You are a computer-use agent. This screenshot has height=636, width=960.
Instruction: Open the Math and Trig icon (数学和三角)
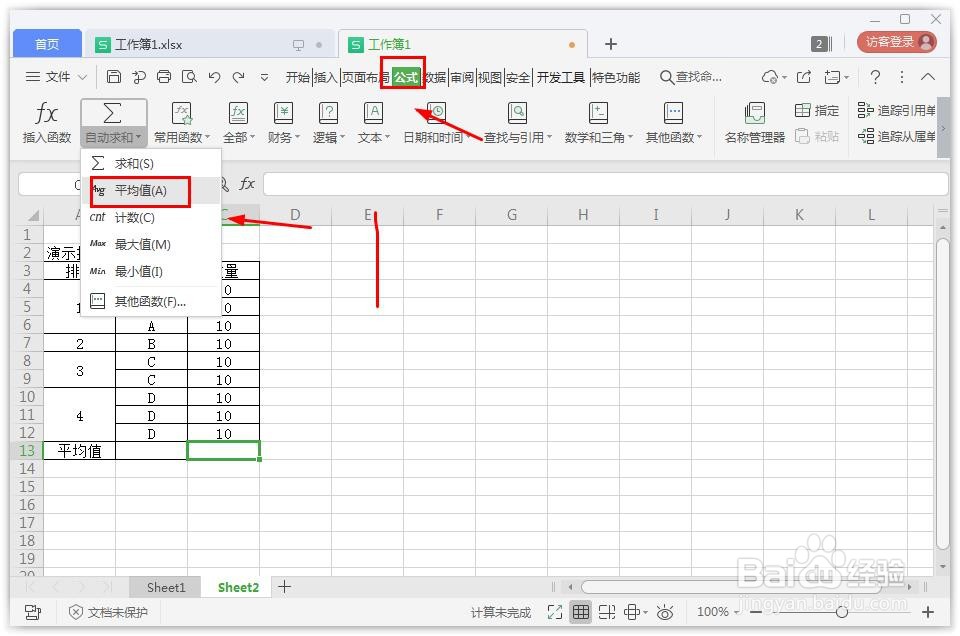coord(598,113)
